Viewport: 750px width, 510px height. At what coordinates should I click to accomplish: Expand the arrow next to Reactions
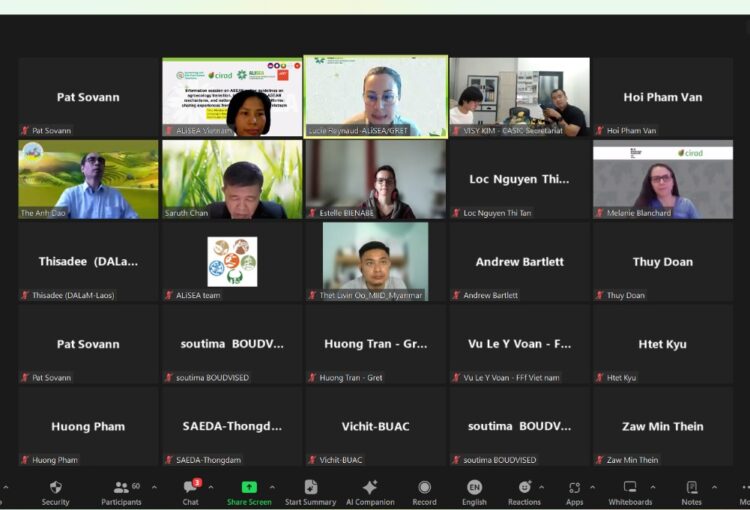(x=542, y=488)
